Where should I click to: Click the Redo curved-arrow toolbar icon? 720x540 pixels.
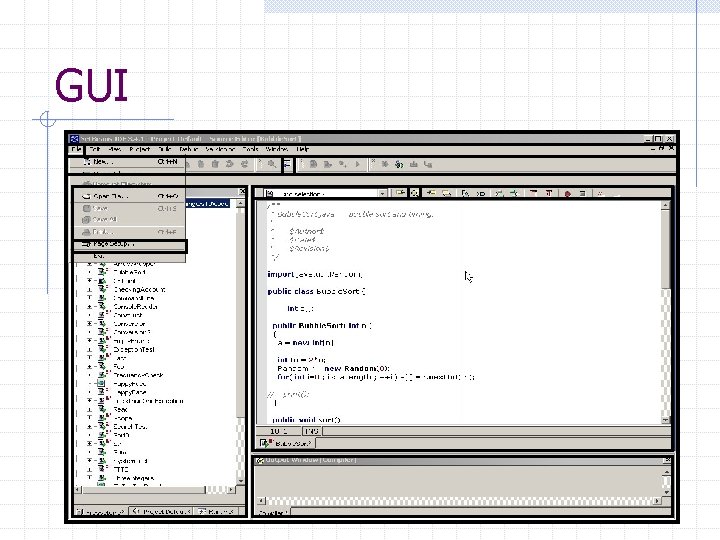[244, 164]
